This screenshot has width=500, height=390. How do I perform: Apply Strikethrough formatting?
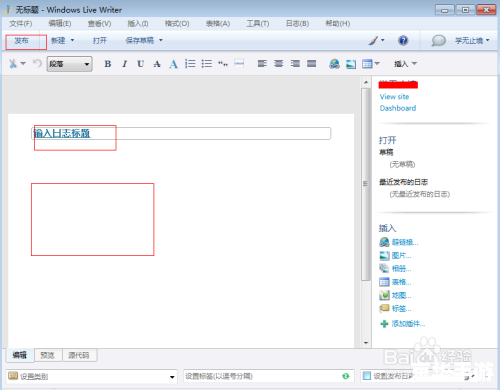click(157, 64)
